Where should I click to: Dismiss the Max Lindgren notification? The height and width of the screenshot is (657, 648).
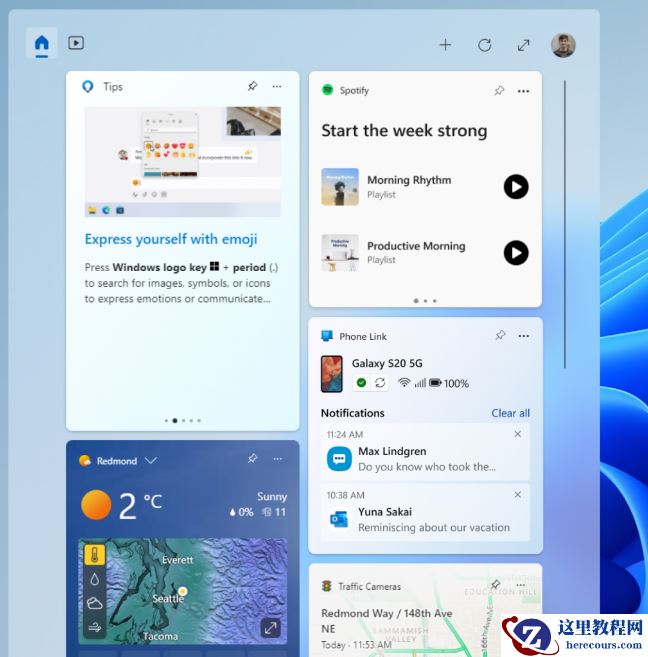coord(518,434)
